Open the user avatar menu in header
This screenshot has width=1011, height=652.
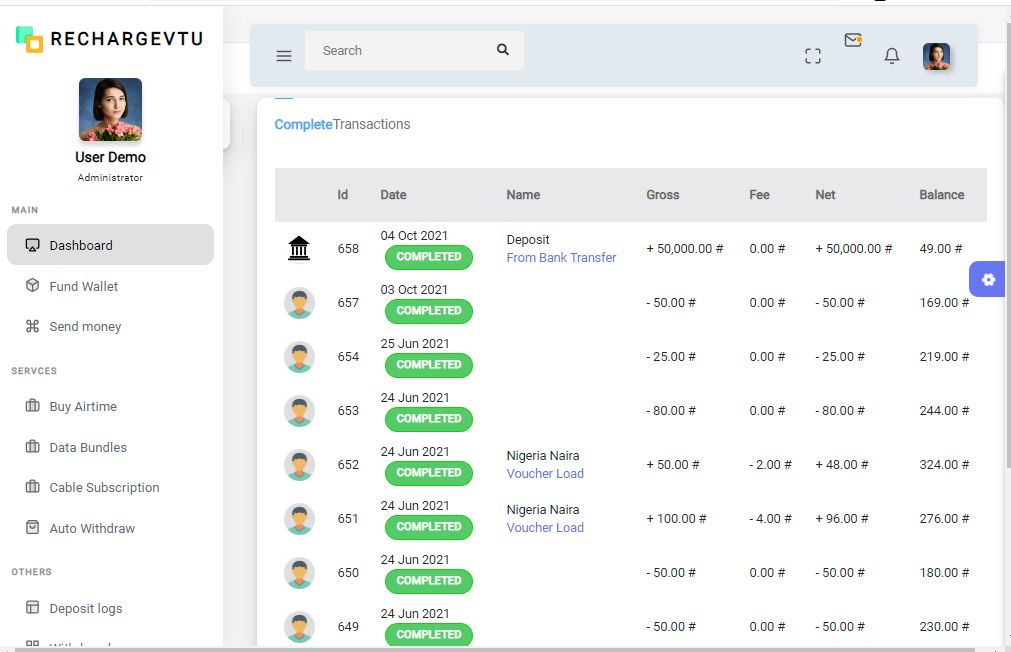pyautogui.click(x=936, y=56)
